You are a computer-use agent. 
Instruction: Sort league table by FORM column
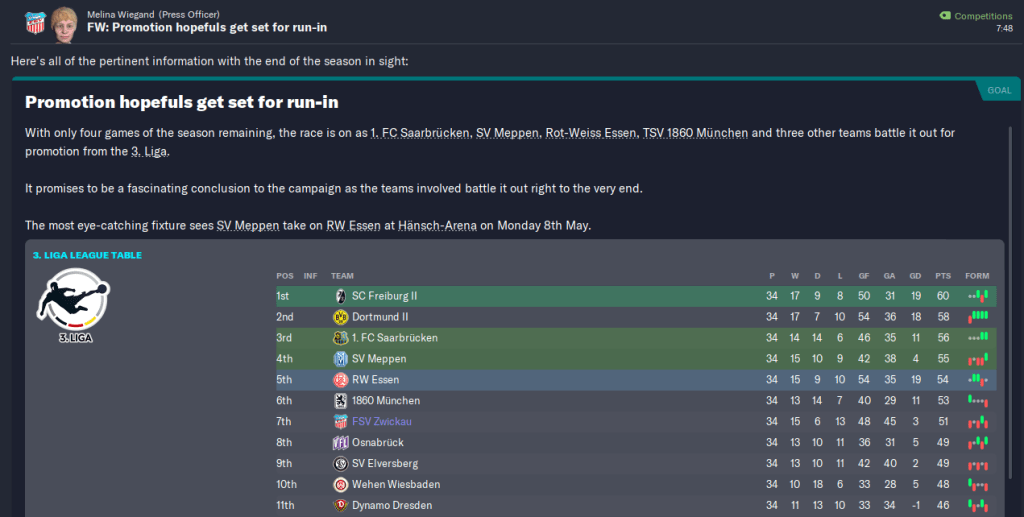976,276
